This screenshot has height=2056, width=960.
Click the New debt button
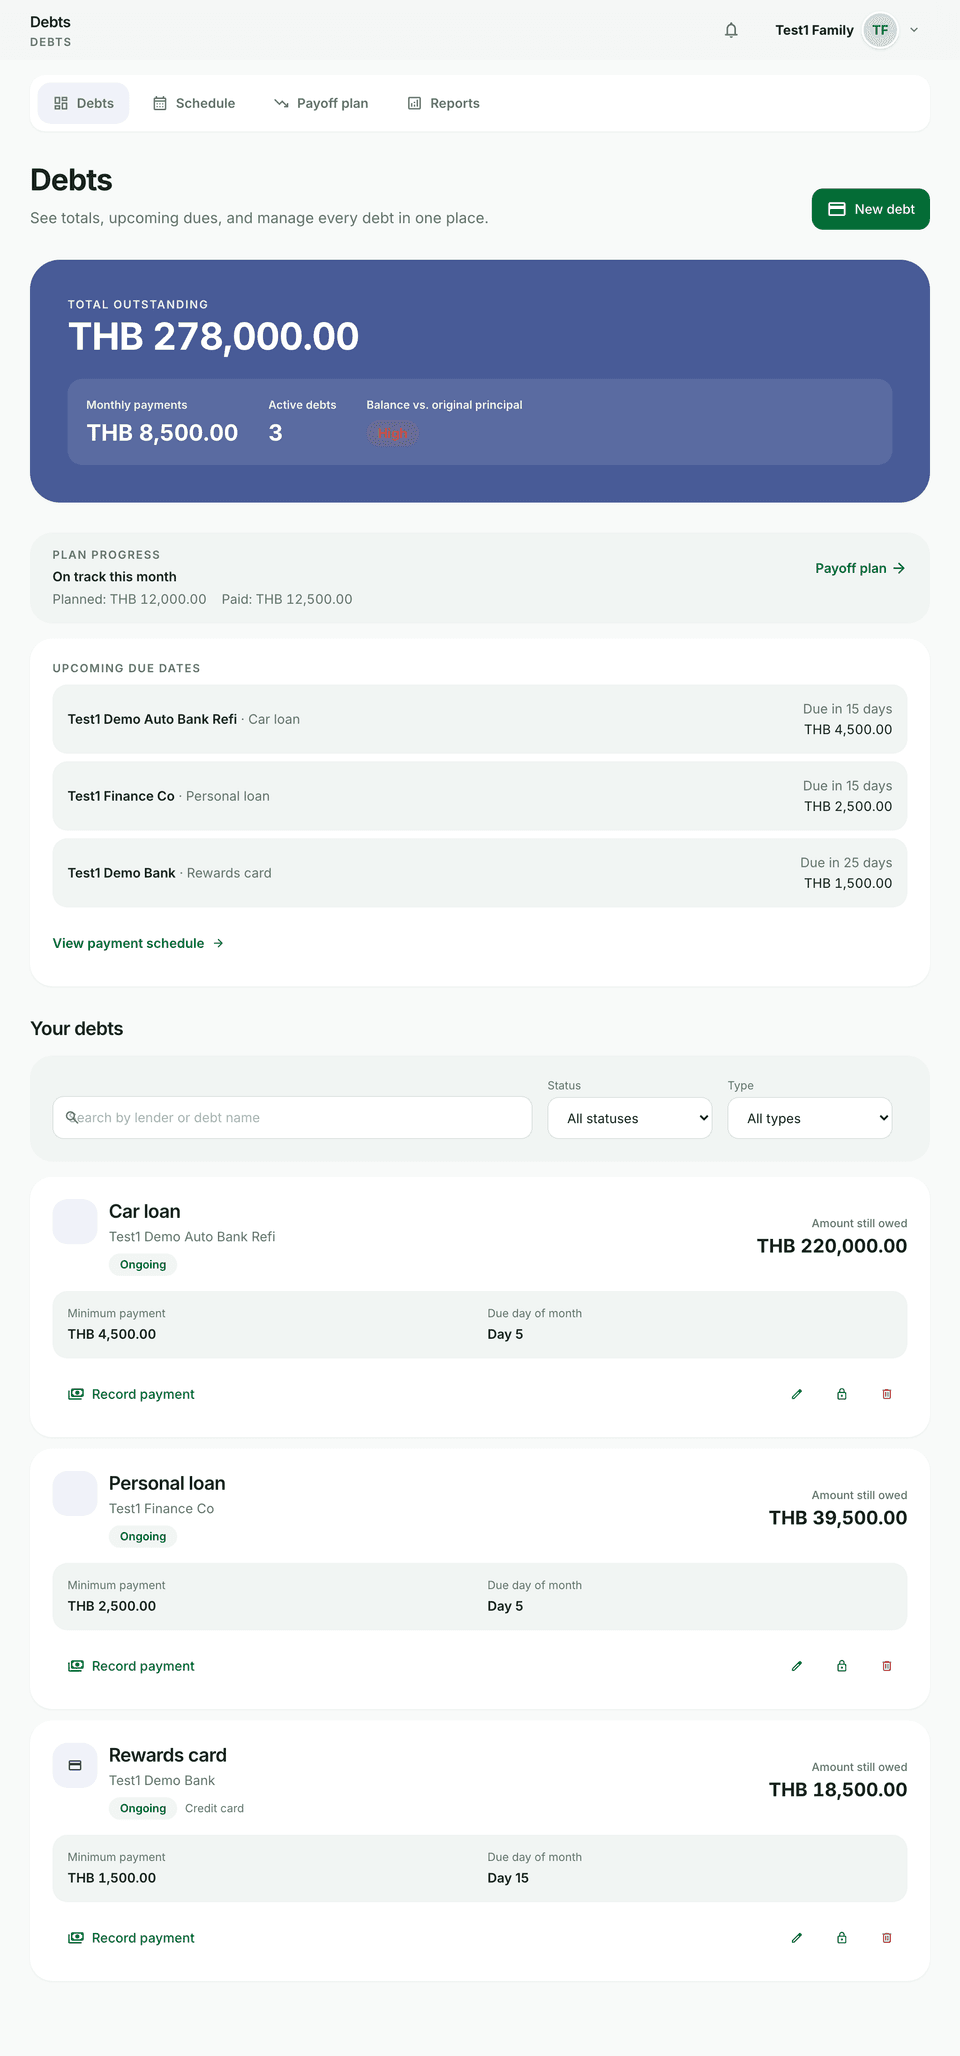tap(871, 209)
